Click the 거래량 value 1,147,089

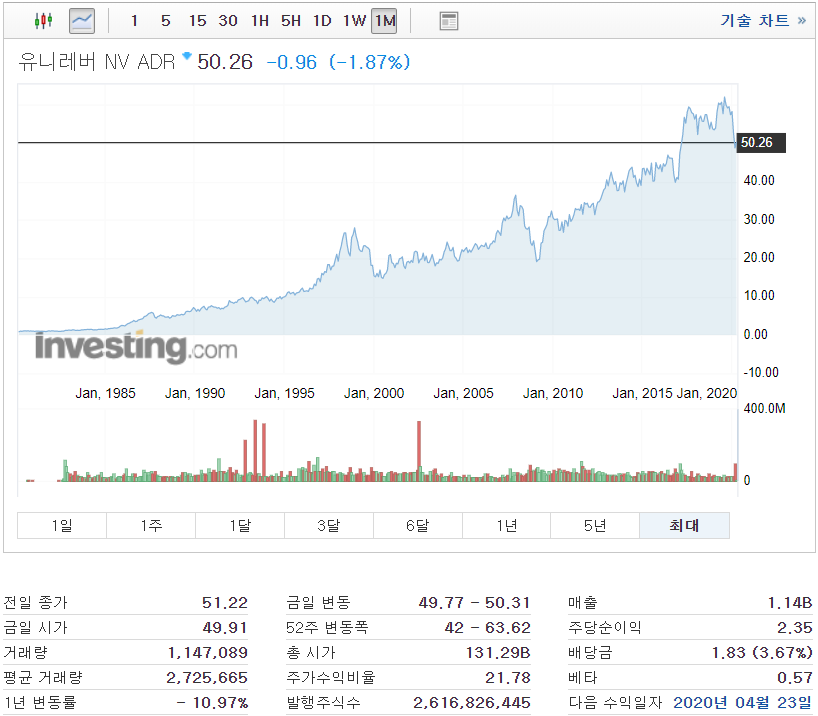208,652
